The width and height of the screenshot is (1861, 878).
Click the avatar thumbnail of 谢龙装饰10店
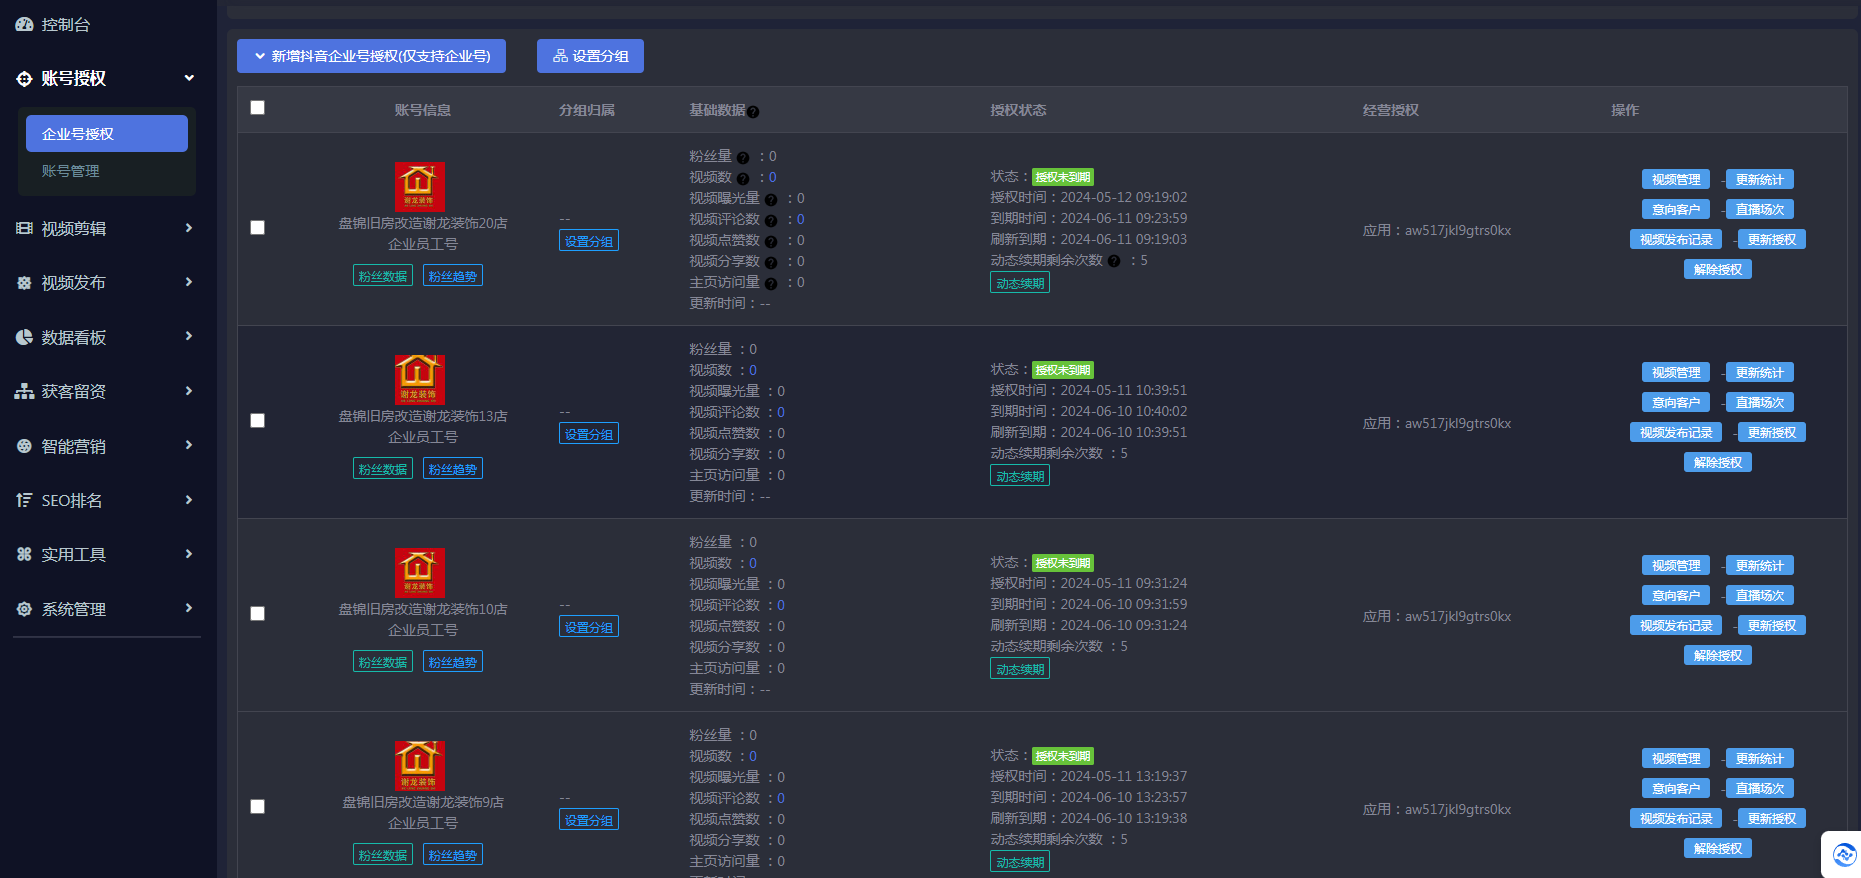(420, 573)
